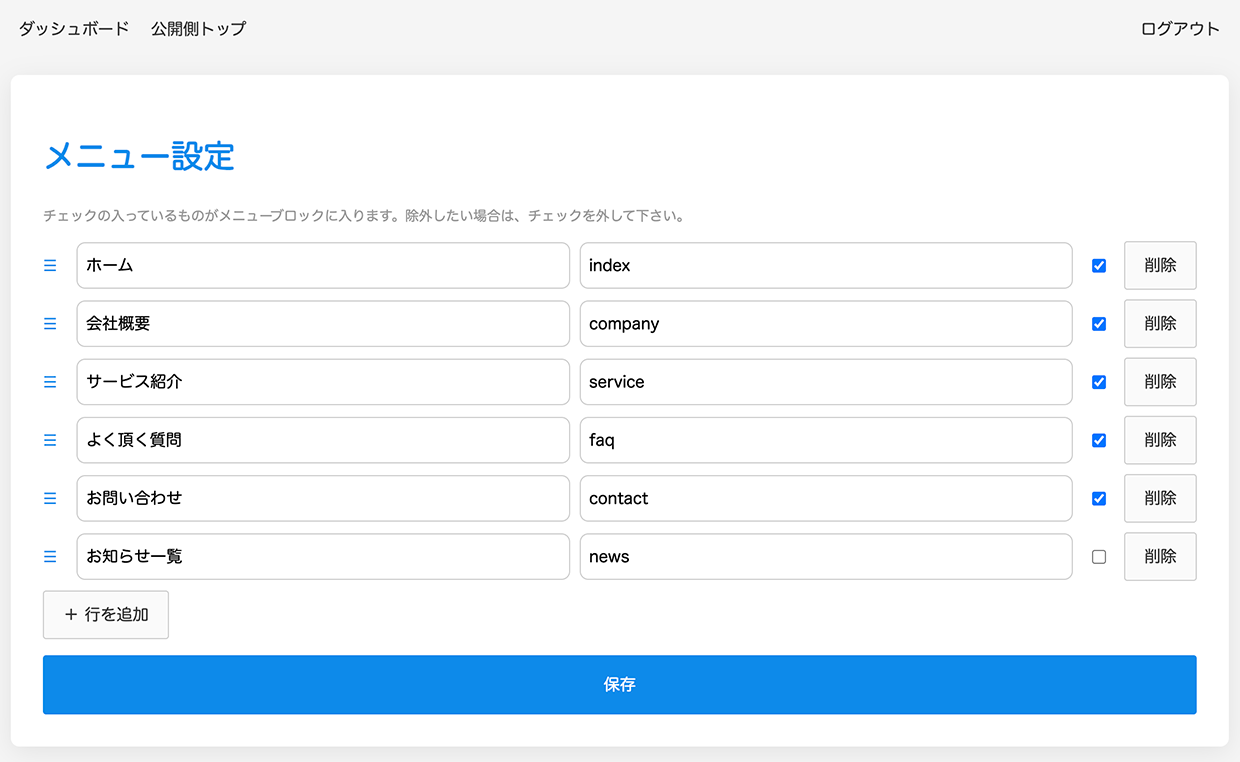Viewport: 1240px width, 762px height.
Task: Go to 公開側トップ in the top navigation
Action: [198, 29]
